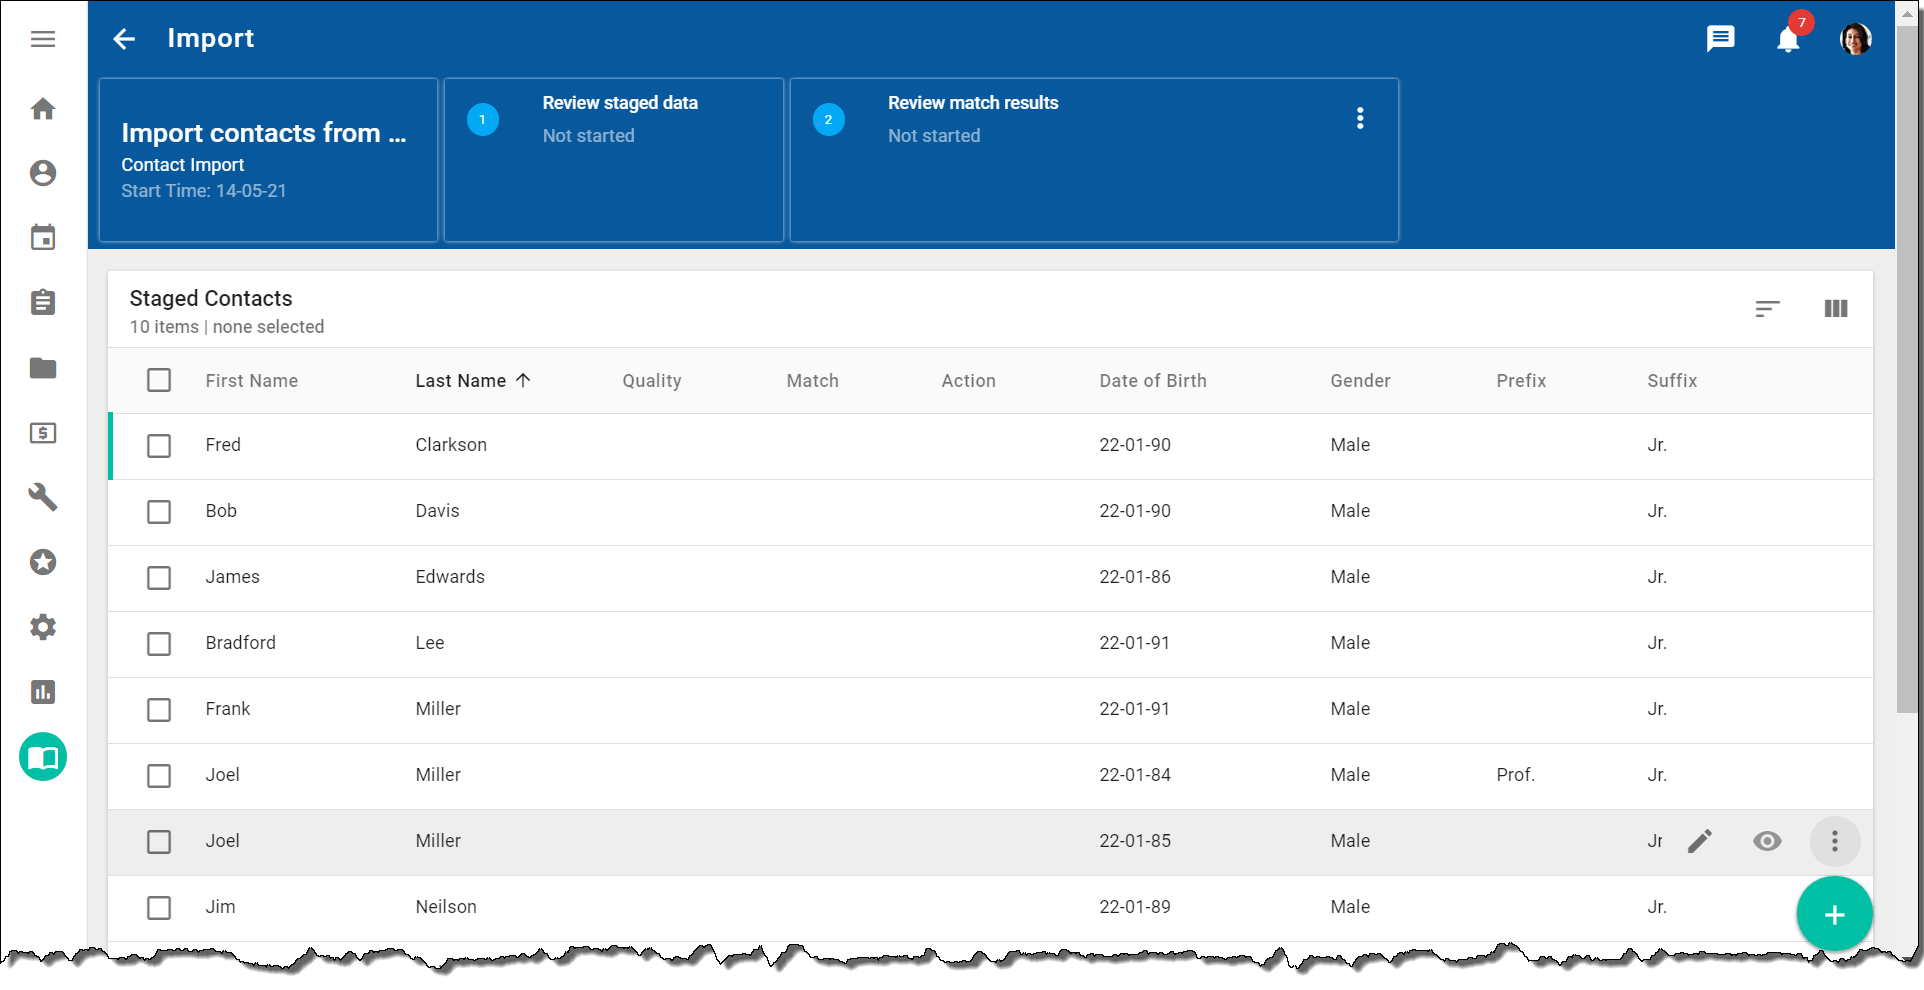The height and width of the screenshot is (990, 1924).
Task: Open the star favorites sidebar item
Action: point(43,562)
